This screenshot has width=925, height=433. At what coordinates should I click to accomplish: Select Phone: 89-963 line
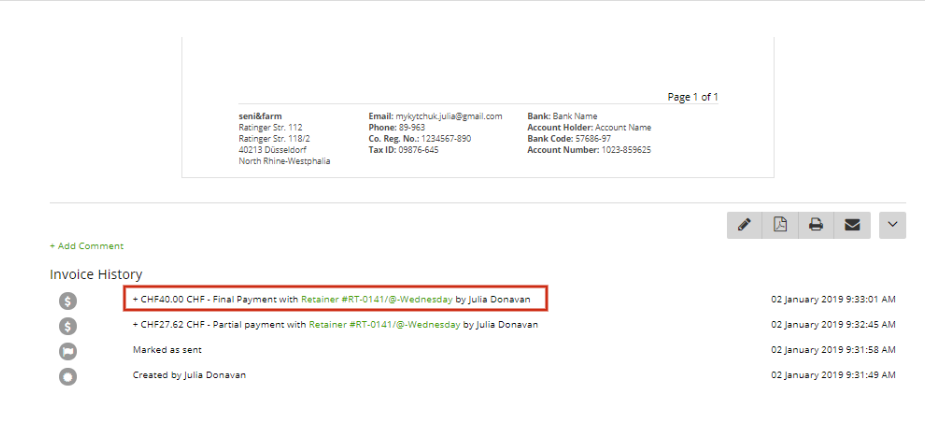coord(397,127)
